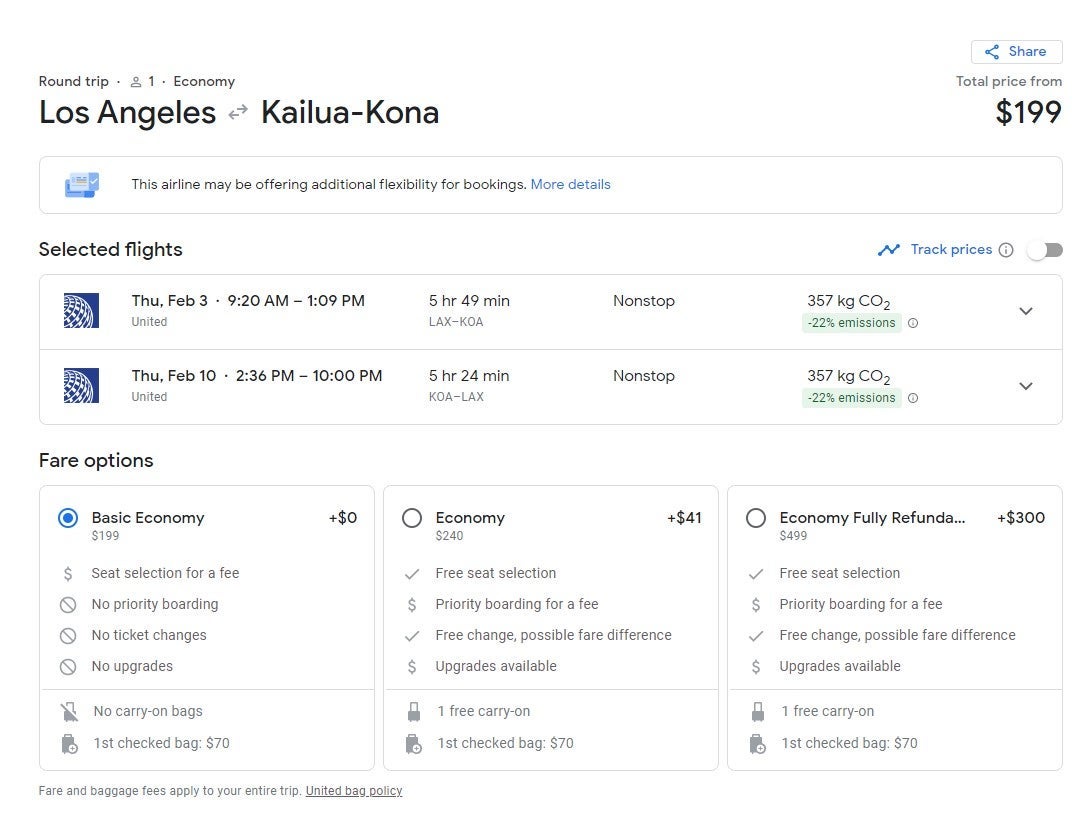Viewport: 1084px width, 813px height.
Task: Click United logo on the Feb 10 flight
Action: (x=81, y=386)
